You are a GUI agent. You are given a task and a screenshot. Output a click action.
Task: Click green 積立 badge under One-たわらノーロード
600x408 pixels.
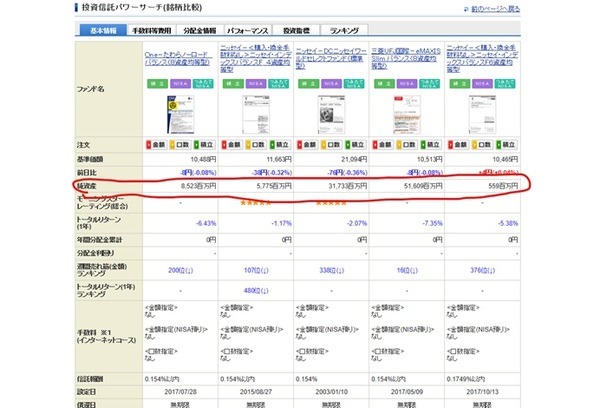pos(157,83)
